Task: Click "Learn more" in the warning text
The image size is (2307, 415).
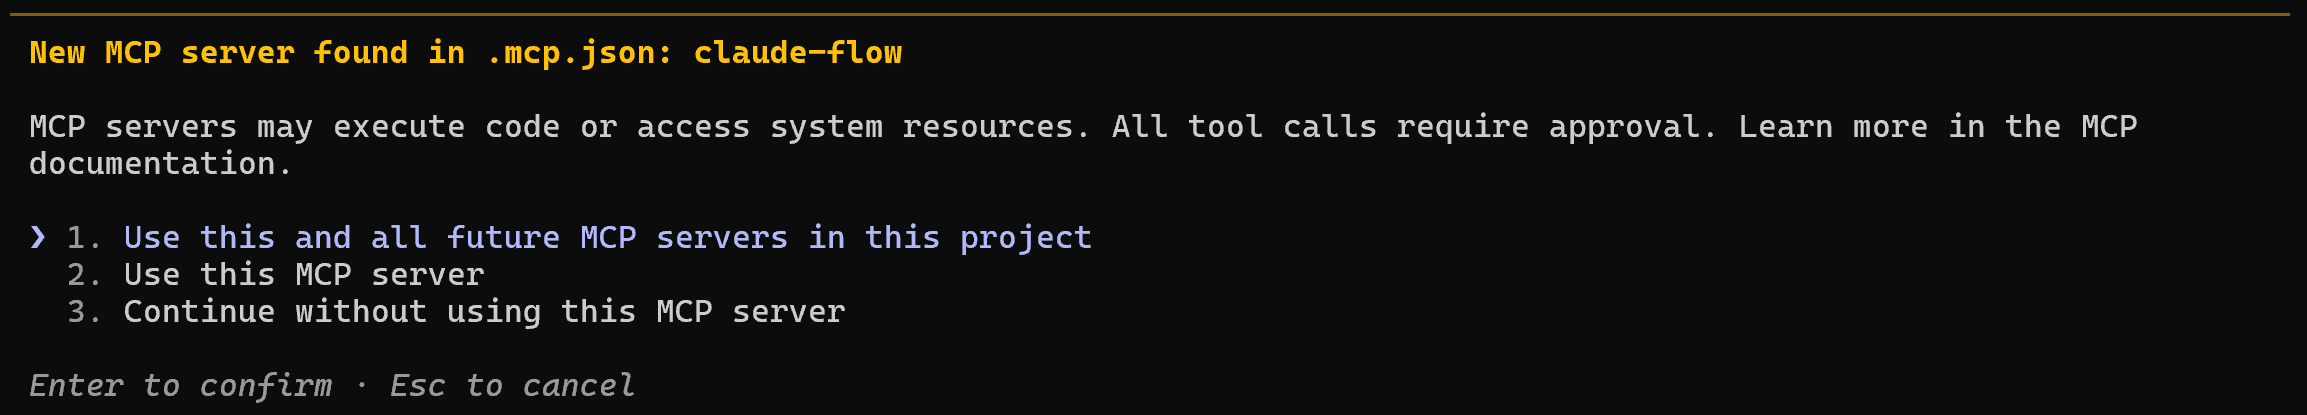Action: (1832, 127)
